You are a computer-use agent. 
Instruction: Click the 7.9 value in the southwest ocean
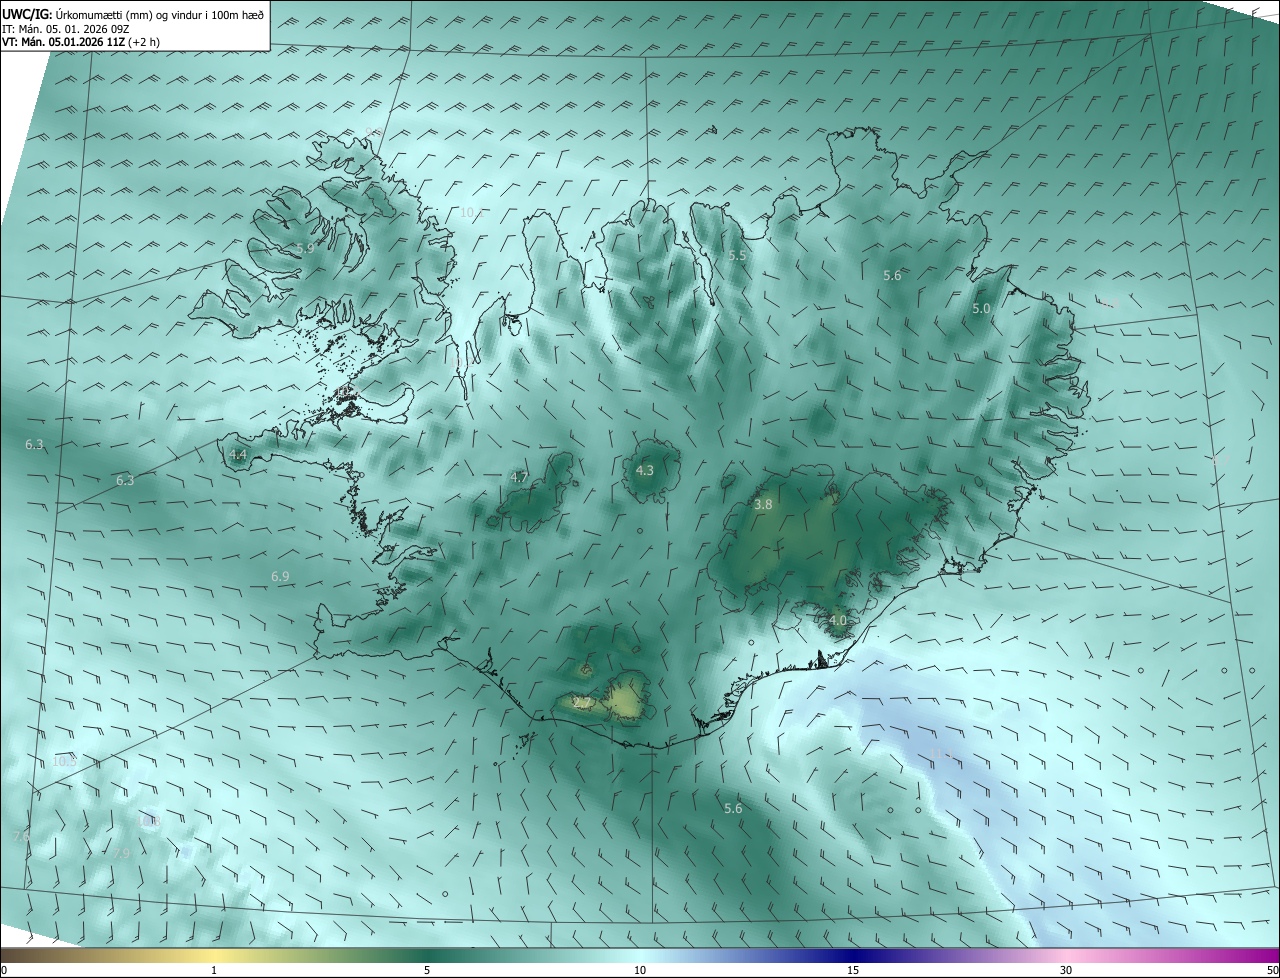coord(121,853)
